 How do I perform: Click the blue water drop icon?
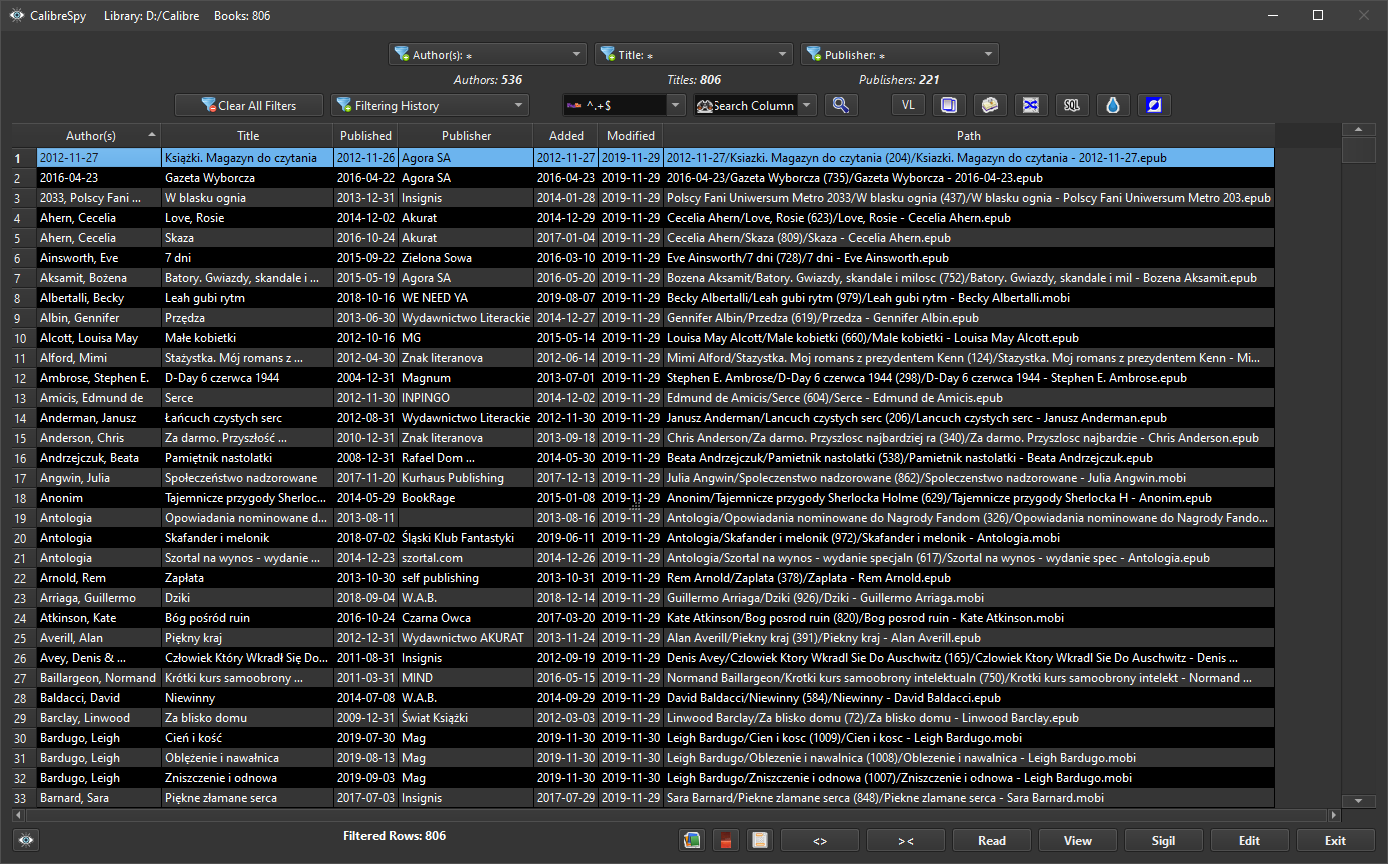point(1112,105)
